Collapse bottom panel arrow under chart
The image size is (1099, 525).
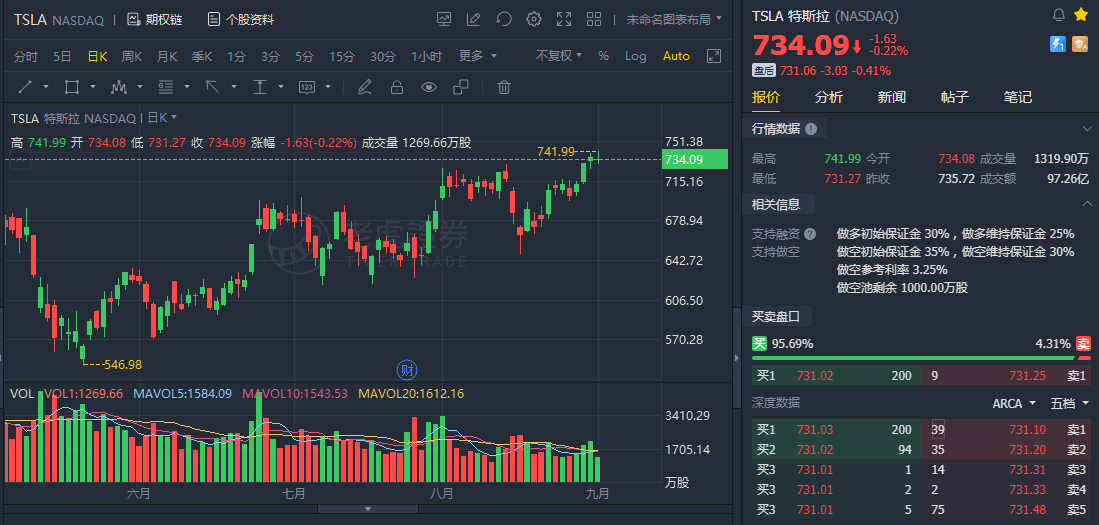click(x=367, y=509)
